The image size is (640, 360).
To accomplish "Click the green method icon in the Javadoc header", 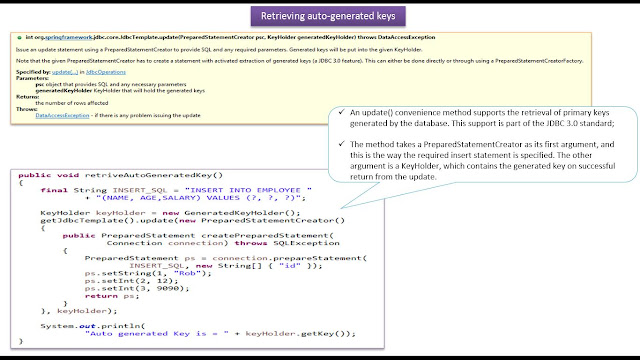I will 19,38.
